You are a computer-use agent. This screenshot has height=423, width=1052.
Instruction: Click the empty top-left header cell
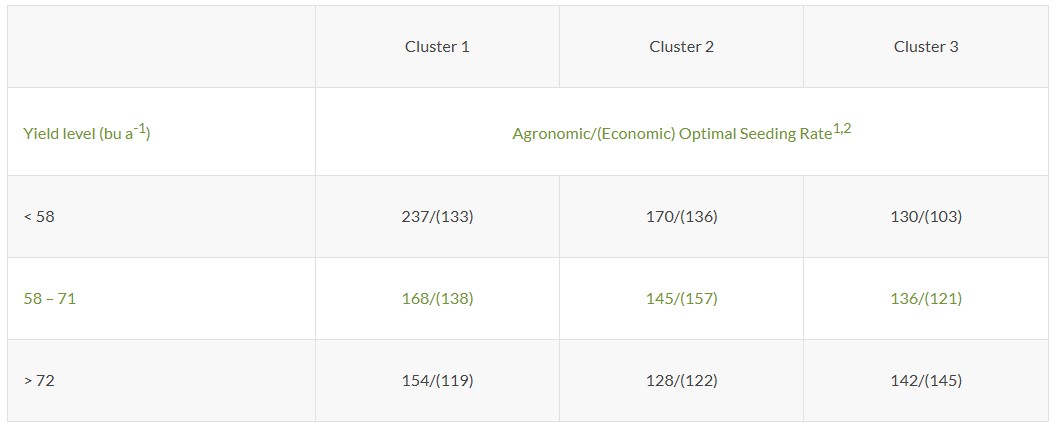click(161, 47)
